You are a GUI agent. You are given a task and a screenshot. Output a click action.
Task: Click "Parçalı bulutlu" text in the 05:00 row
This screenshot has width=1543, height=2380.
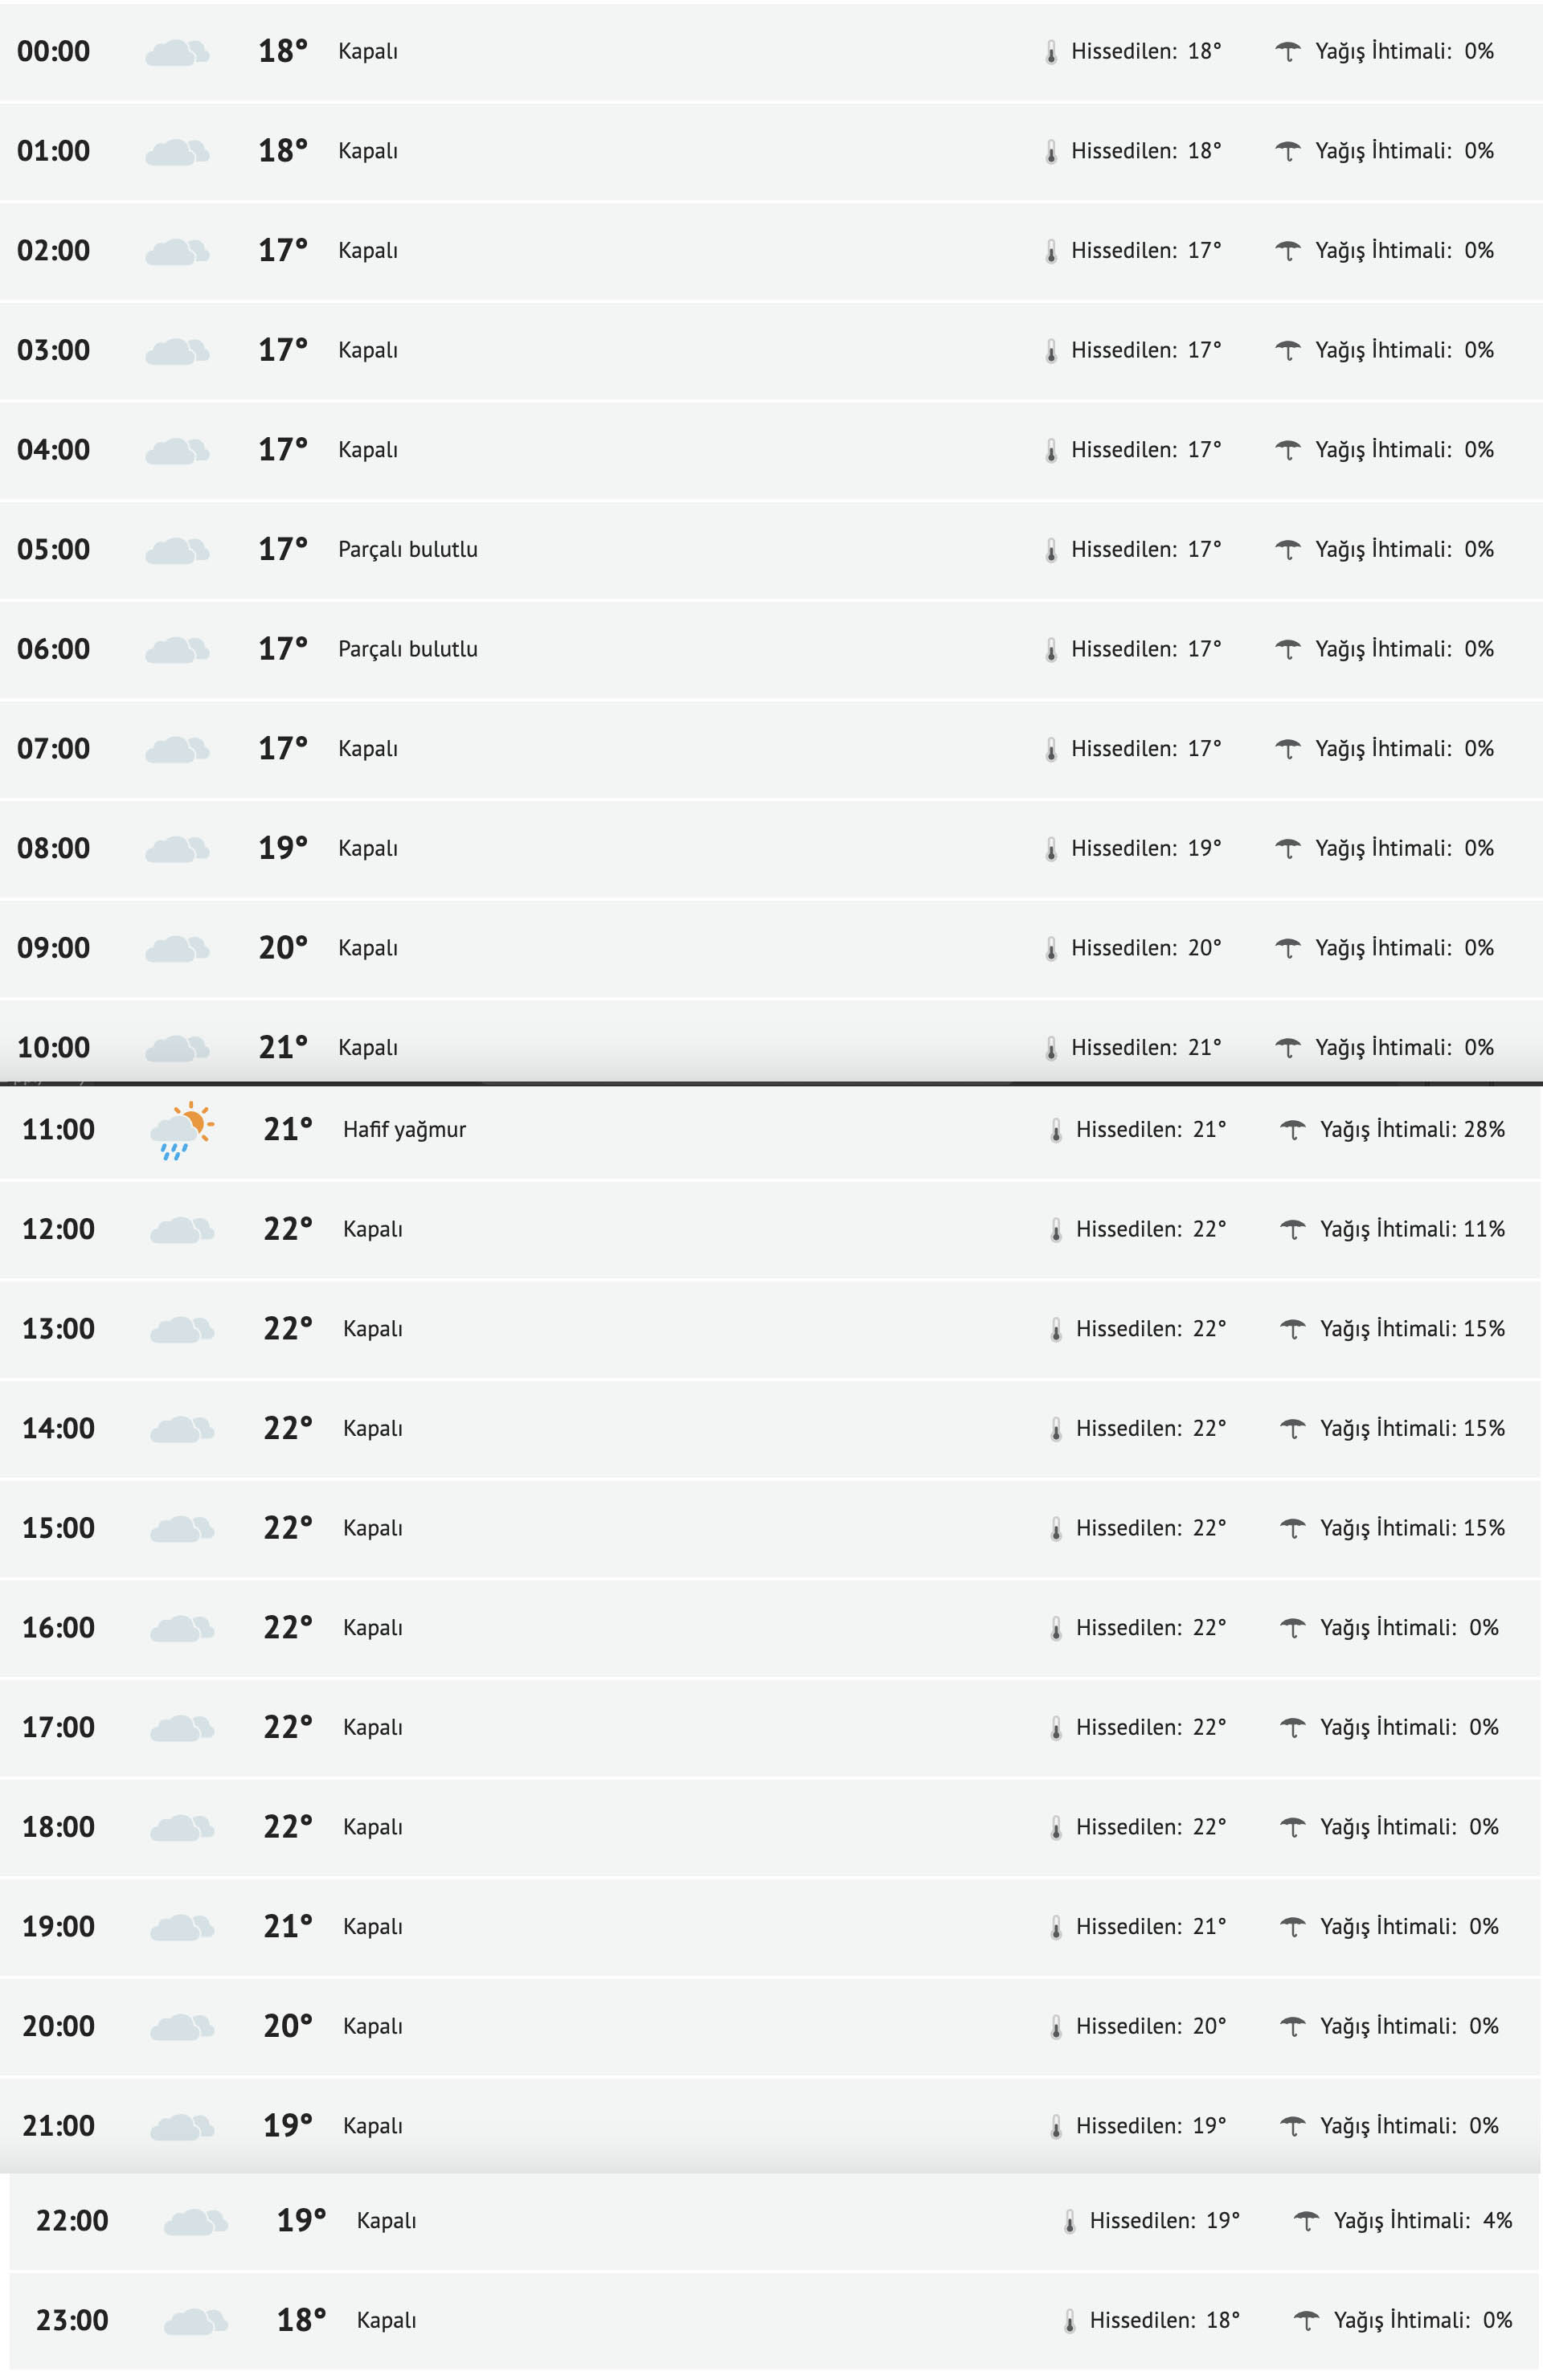tap(408, 550)
